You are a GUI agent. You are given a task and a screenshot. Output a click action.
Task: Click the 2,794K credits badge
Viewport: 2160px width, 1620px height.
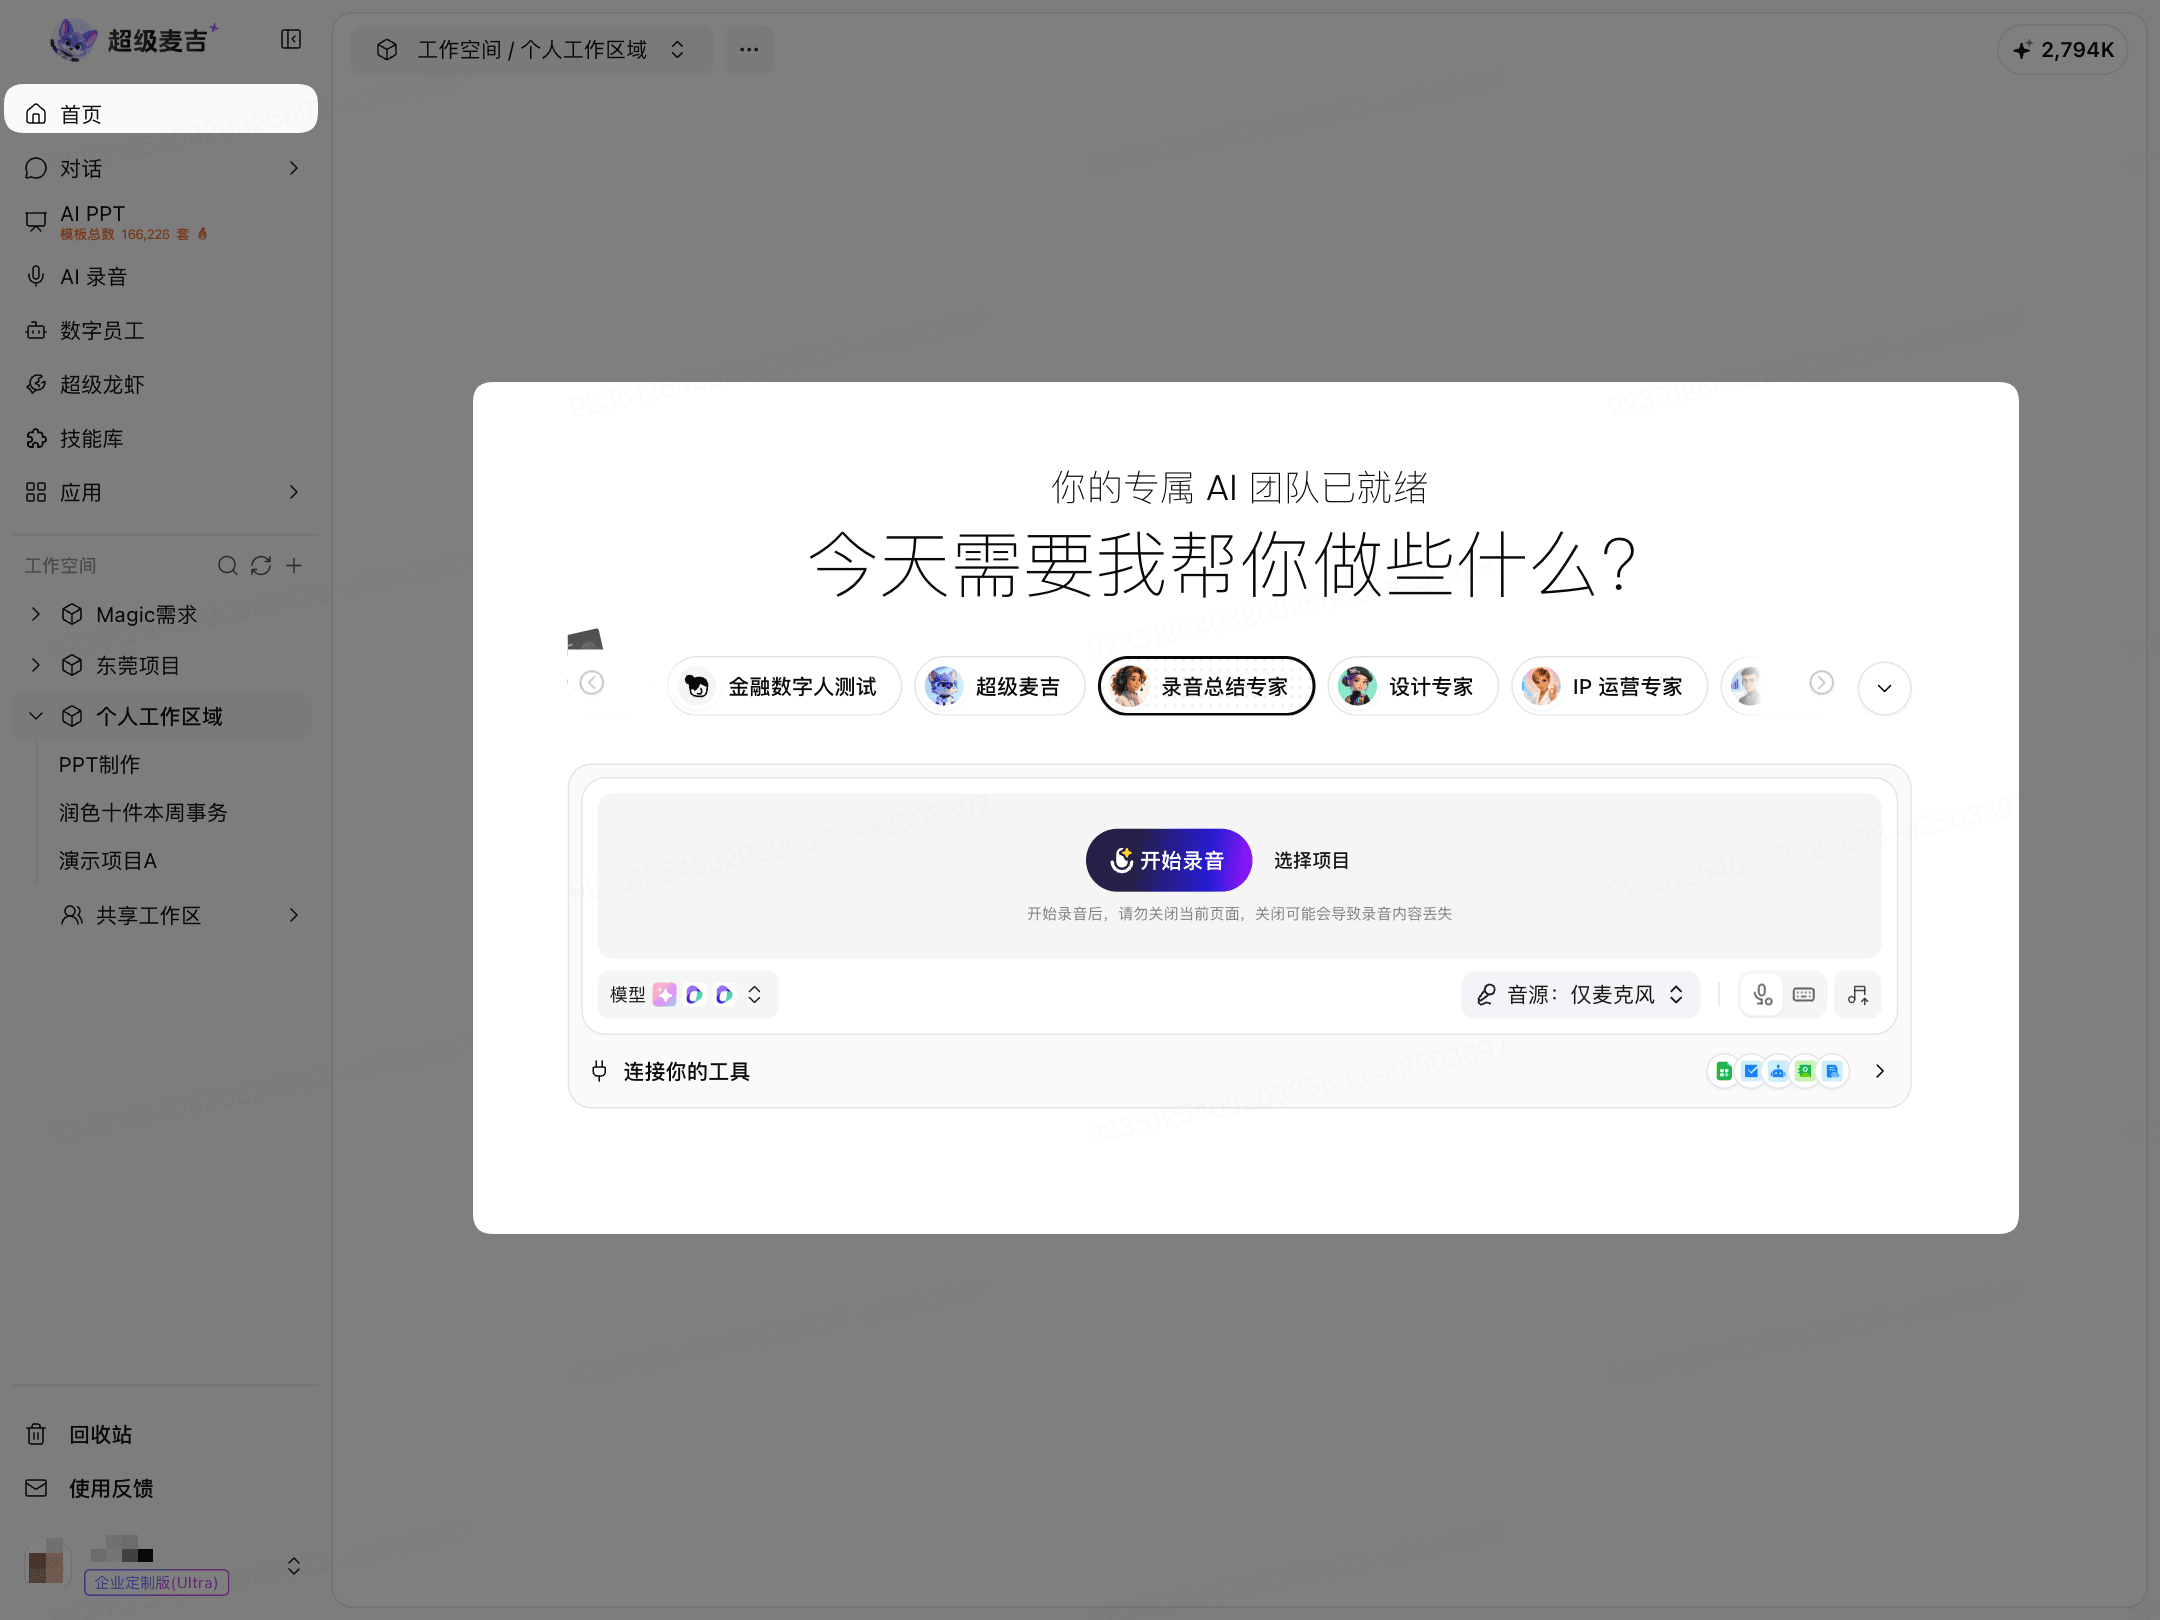coord(2063,50)
